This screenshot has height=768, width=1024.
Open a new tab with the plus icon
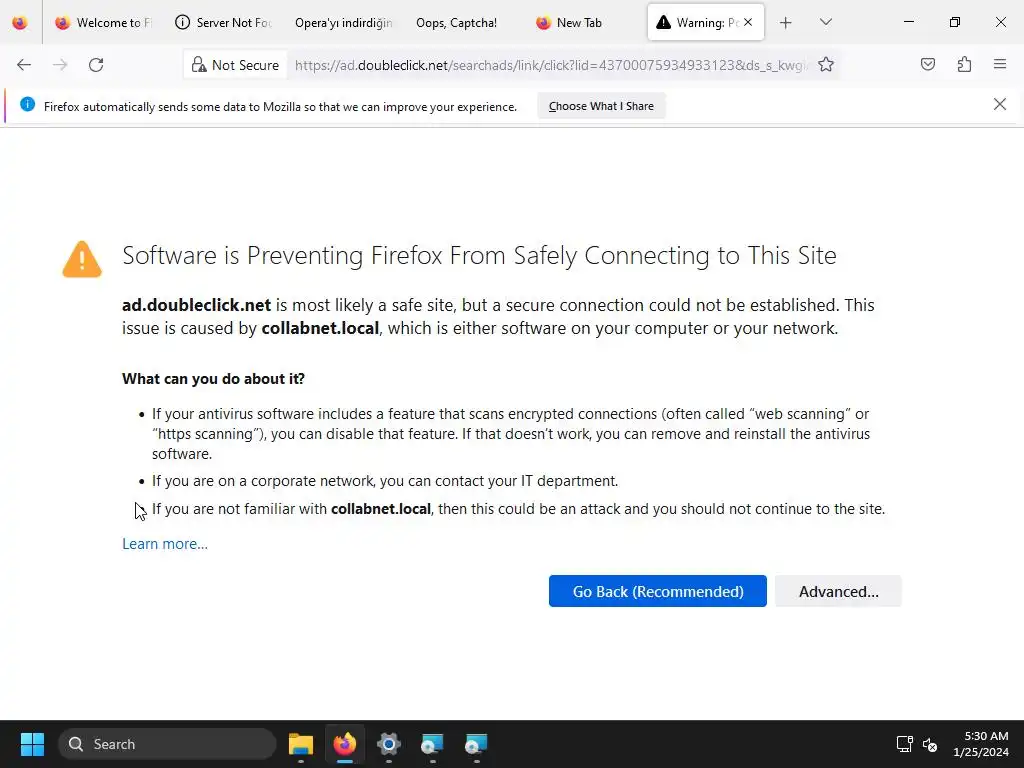click(786, 22)
